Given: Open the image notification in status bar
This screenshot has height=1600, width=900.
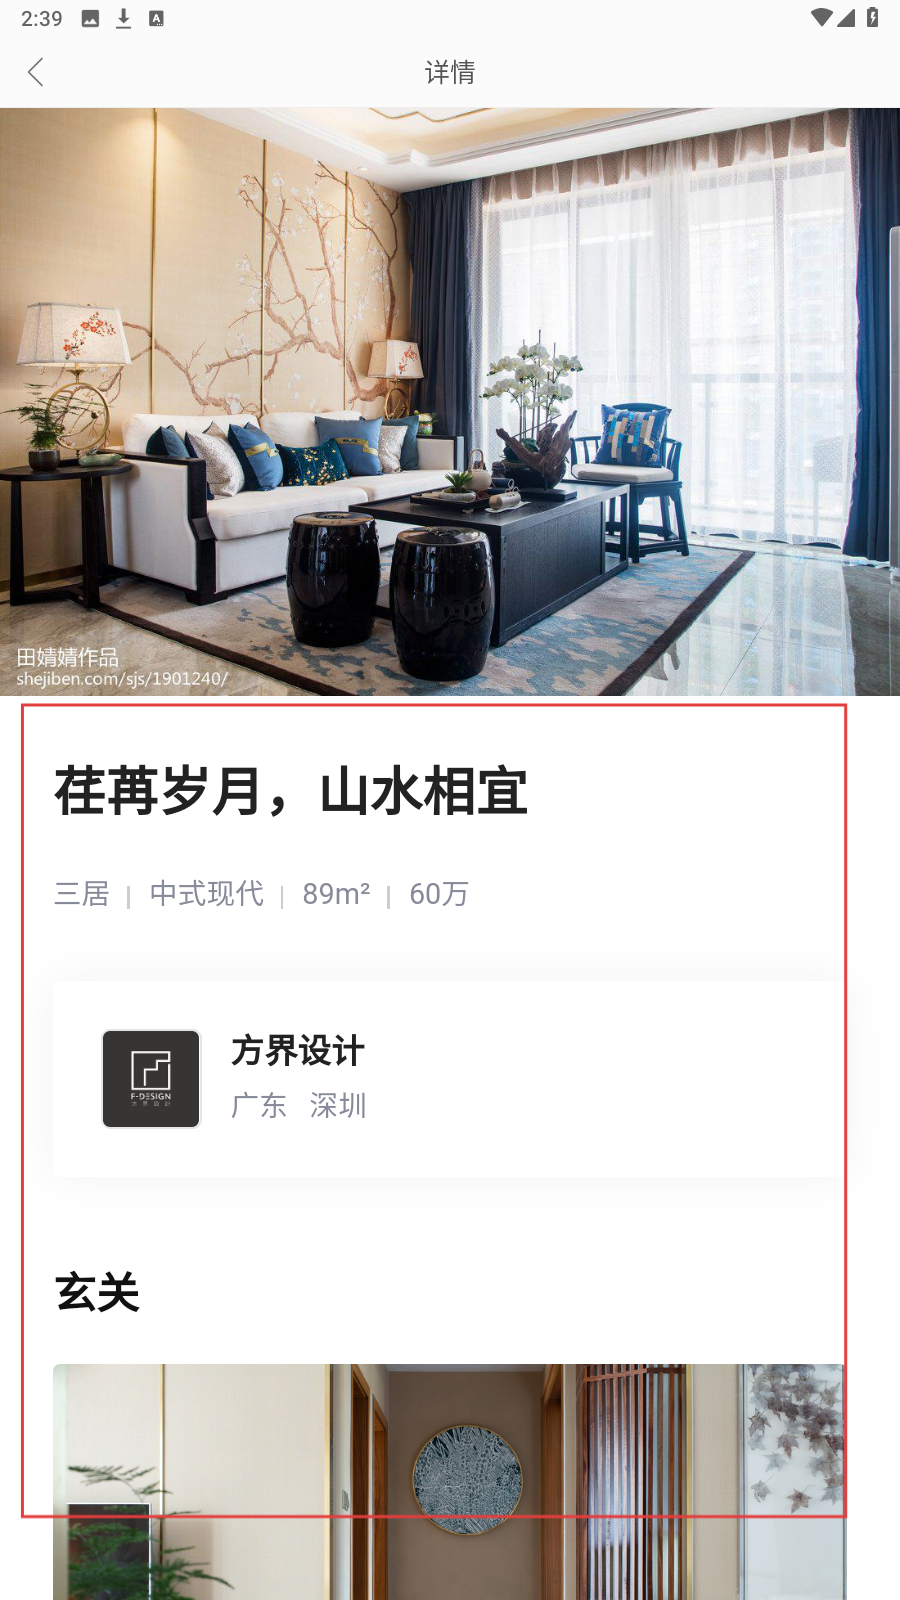Looking at the screenshot, I should click(x=90, y=18).
